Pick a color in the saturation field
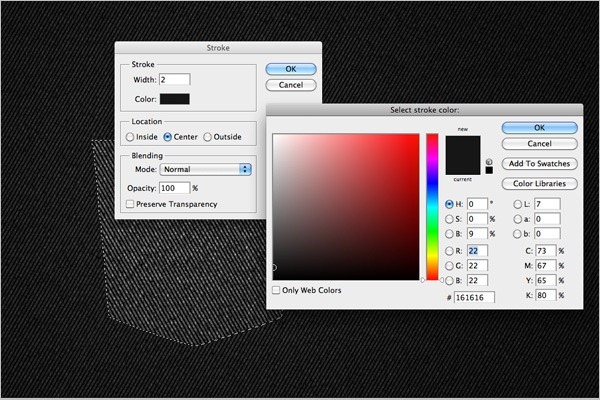The height and width of the screenshot is (400, 600). pyautogui.click(x=346, y=207)
